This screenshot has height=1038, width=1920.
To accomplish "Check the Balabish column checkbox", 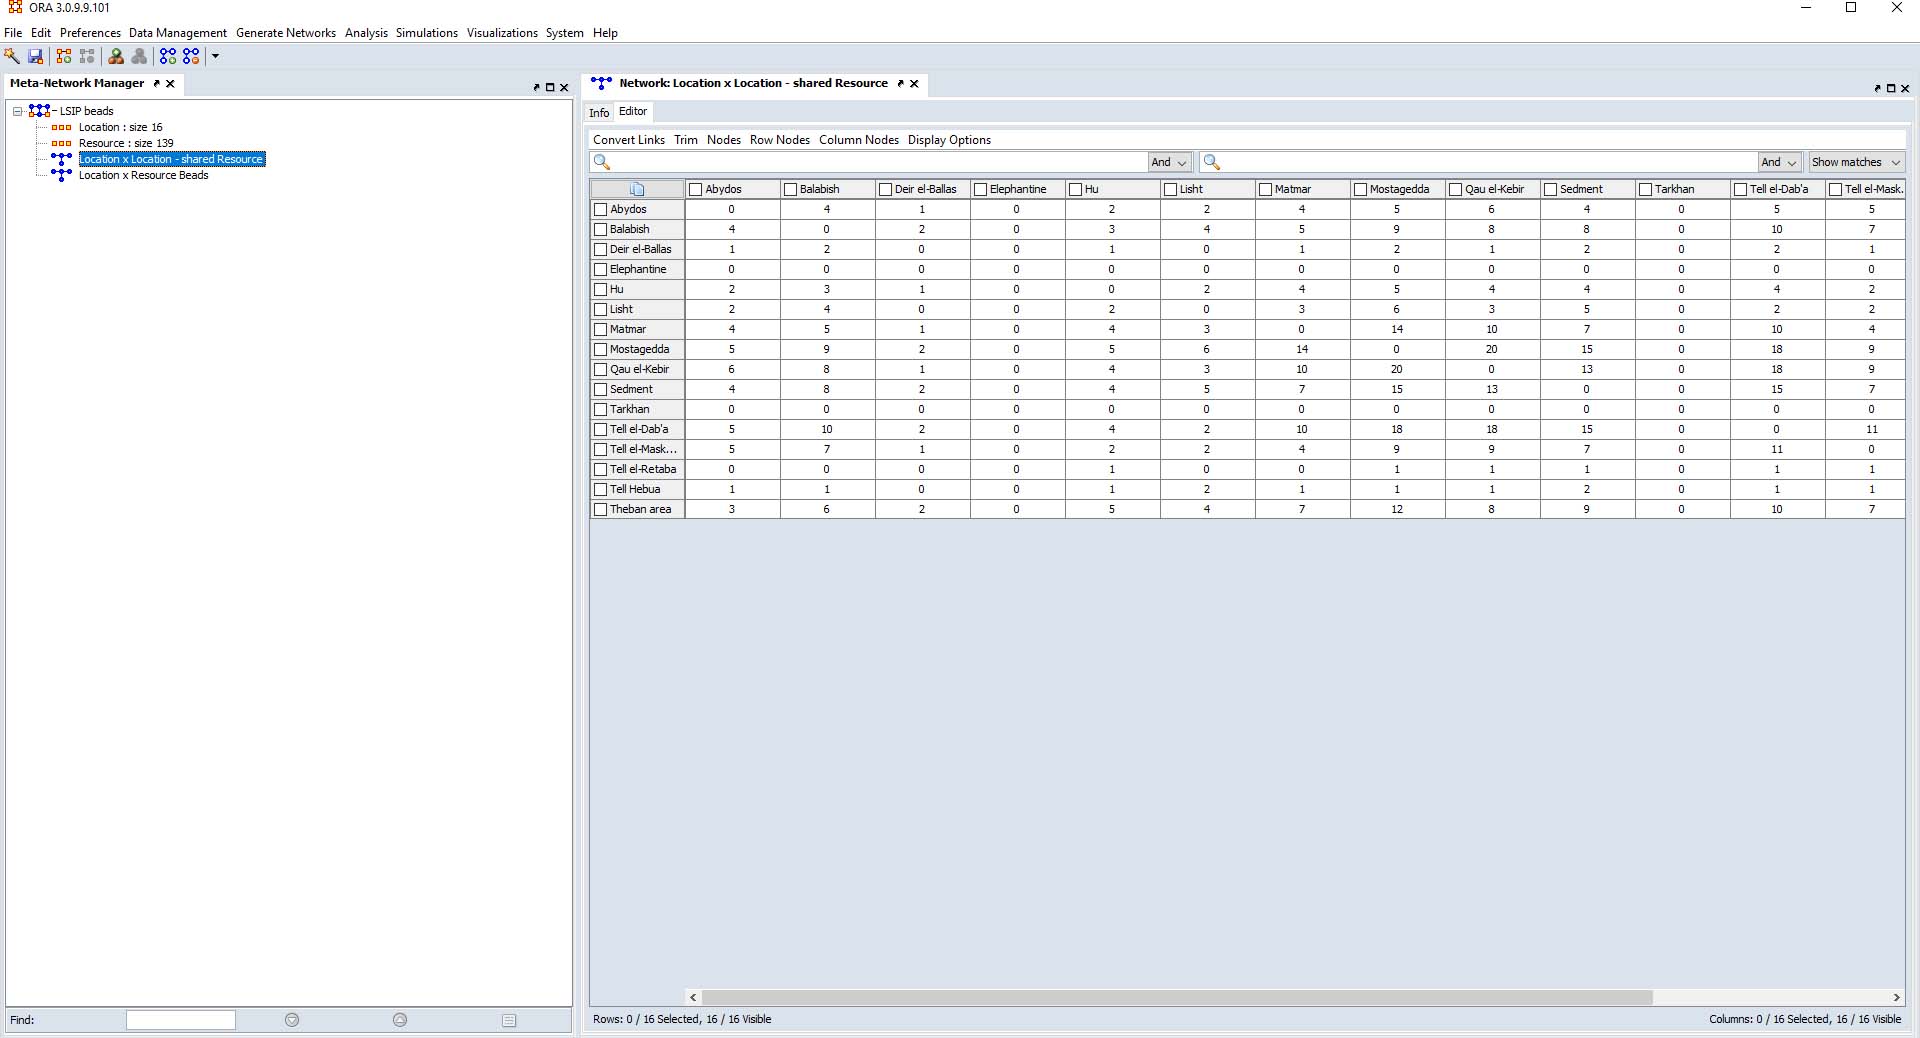I will point(790,189).
